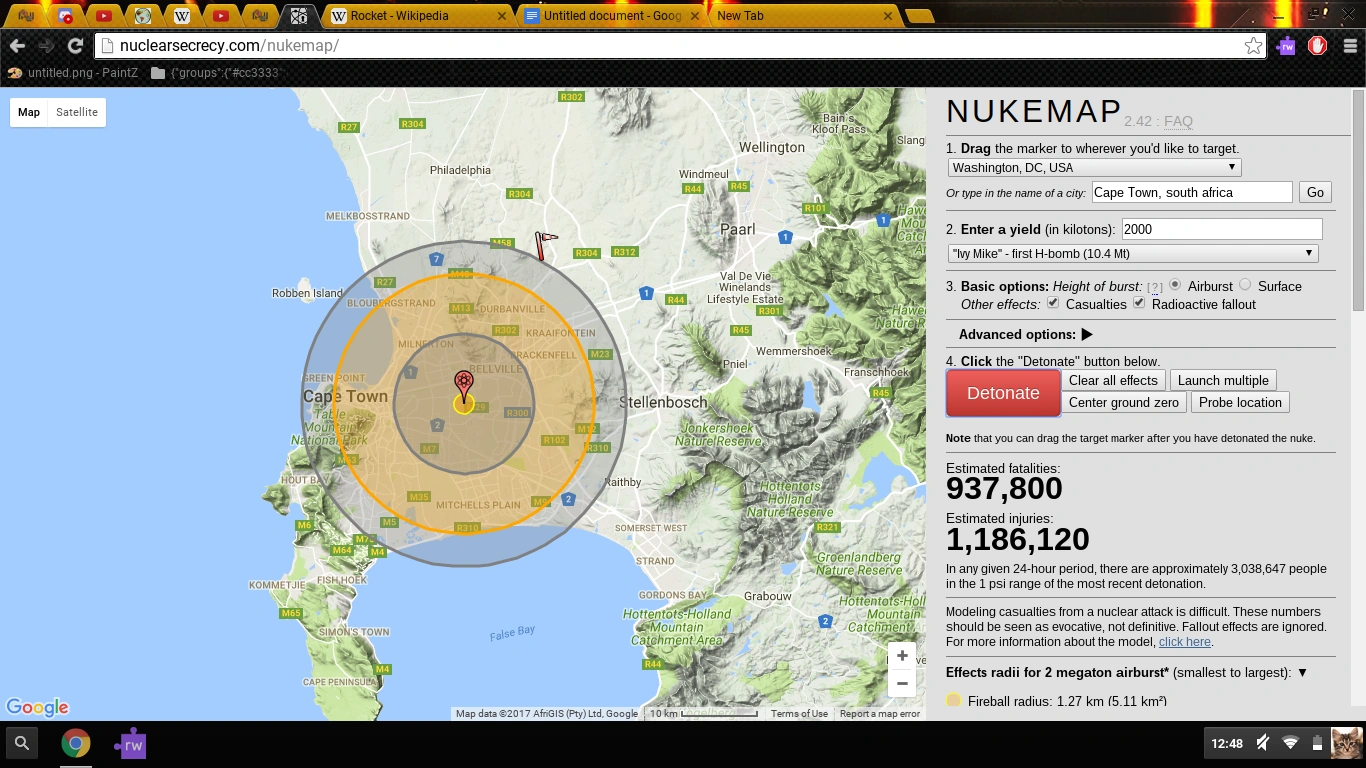Viewport: 1366px width, 768px height.
Task: Open the Wi-Fi status icon in the tray
Action: [1291, 743]
